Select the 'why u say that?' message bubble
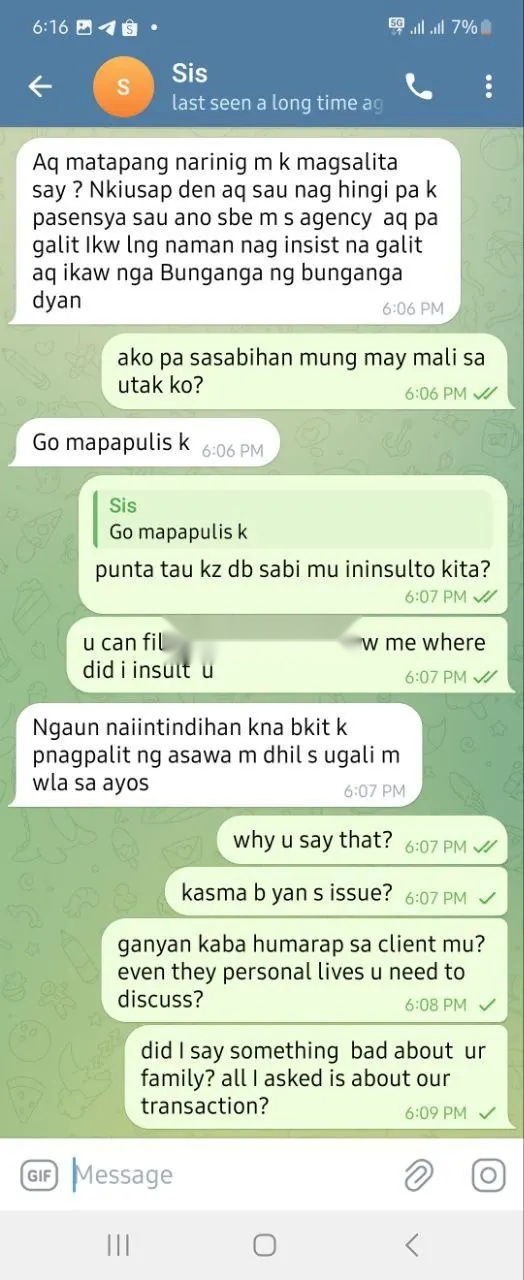This screenshot has width=524, height=1280. point(362,840)
